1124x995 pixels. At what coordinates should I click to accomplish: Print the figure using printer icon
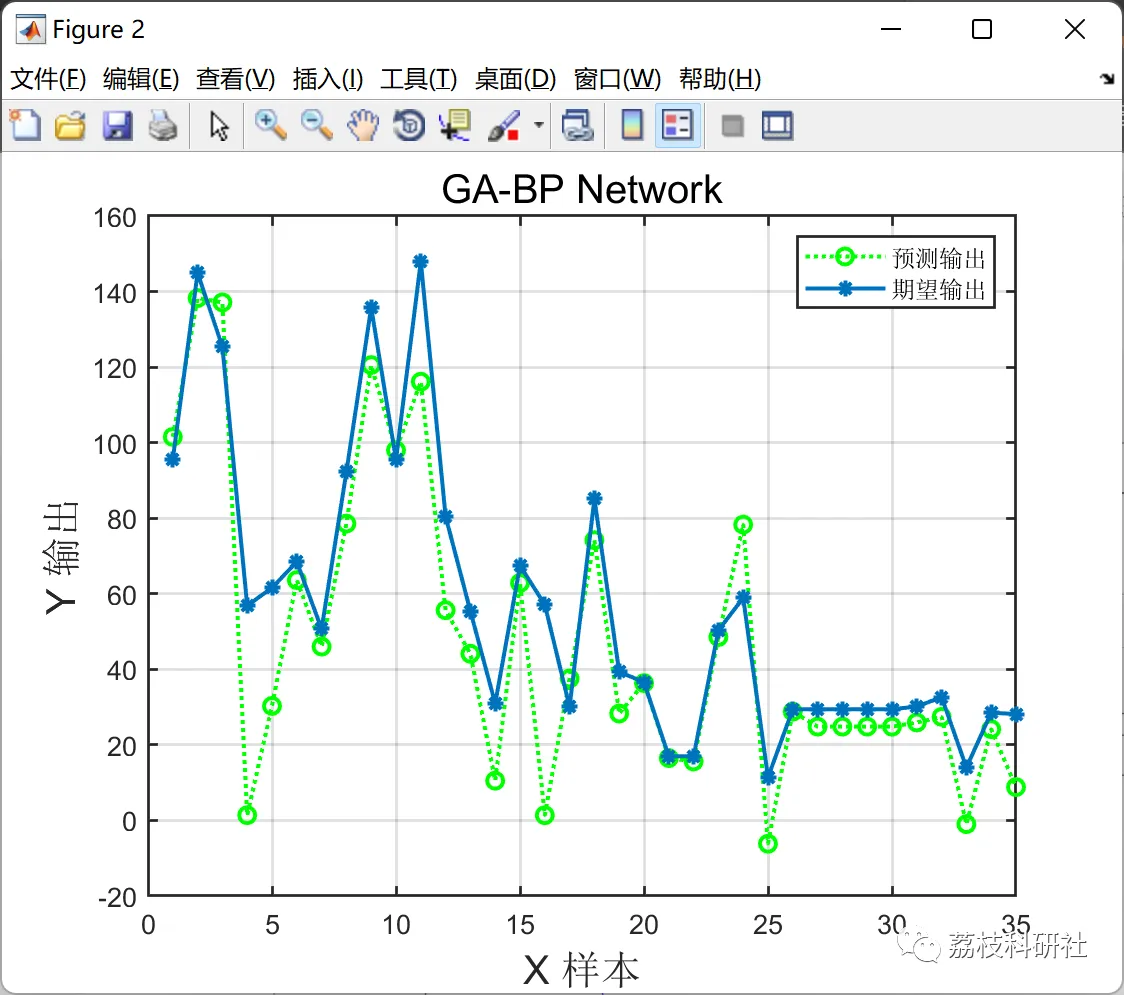pyautogui.click(x=163, y=125)
